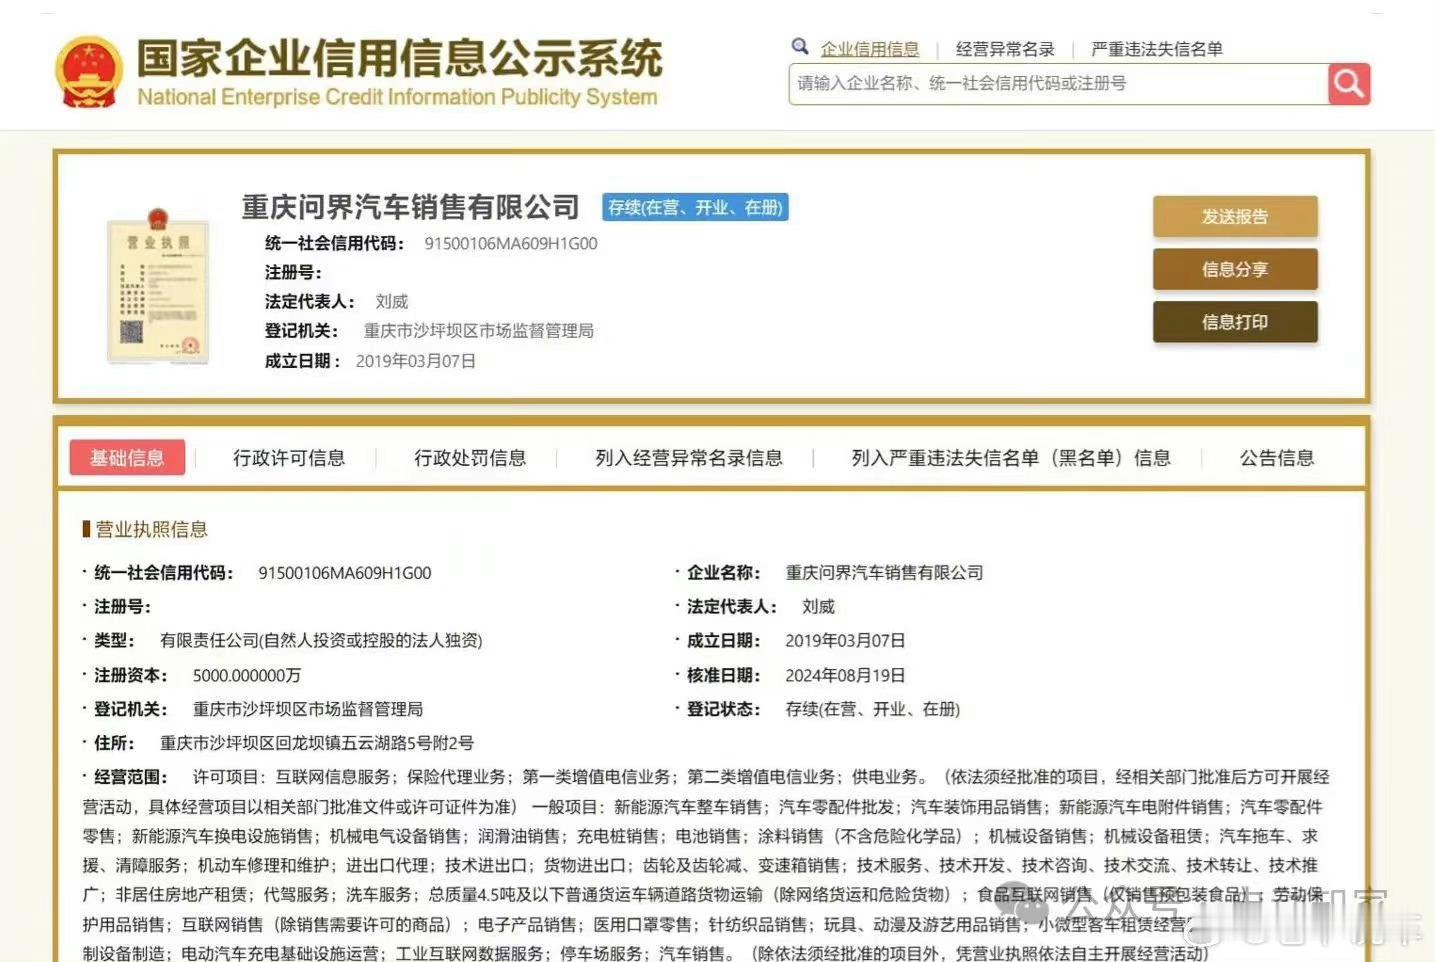The image size is (1435, 962).
Task: Open the business license thumbnail image
Action: click(158, 286)
